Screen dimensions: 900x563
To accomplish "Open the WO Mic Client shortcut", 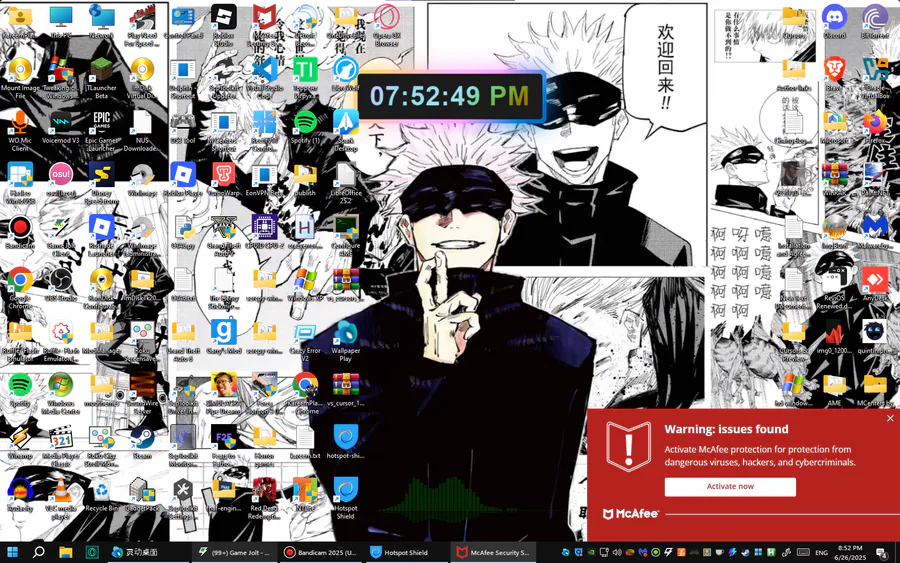I will pos(20,130).
